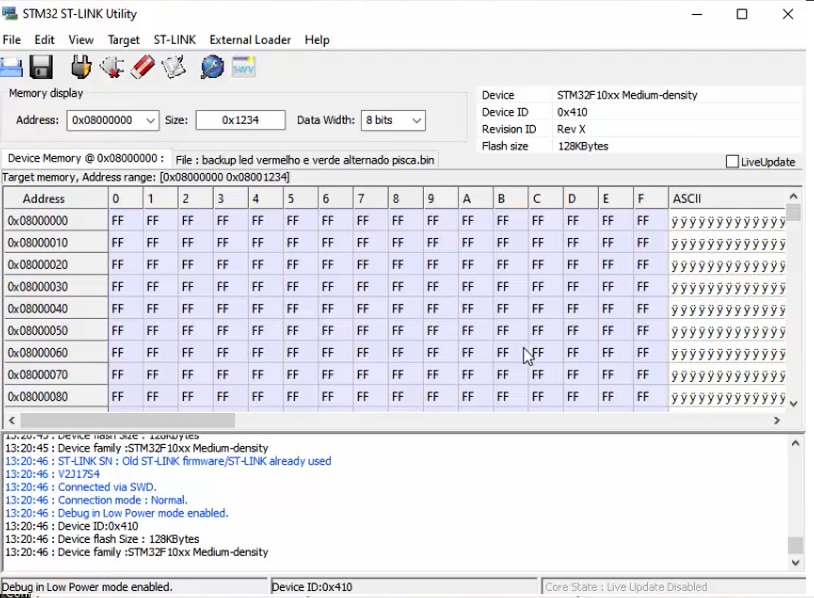
Task: Click the Program and verify icon
Action: 173,67
